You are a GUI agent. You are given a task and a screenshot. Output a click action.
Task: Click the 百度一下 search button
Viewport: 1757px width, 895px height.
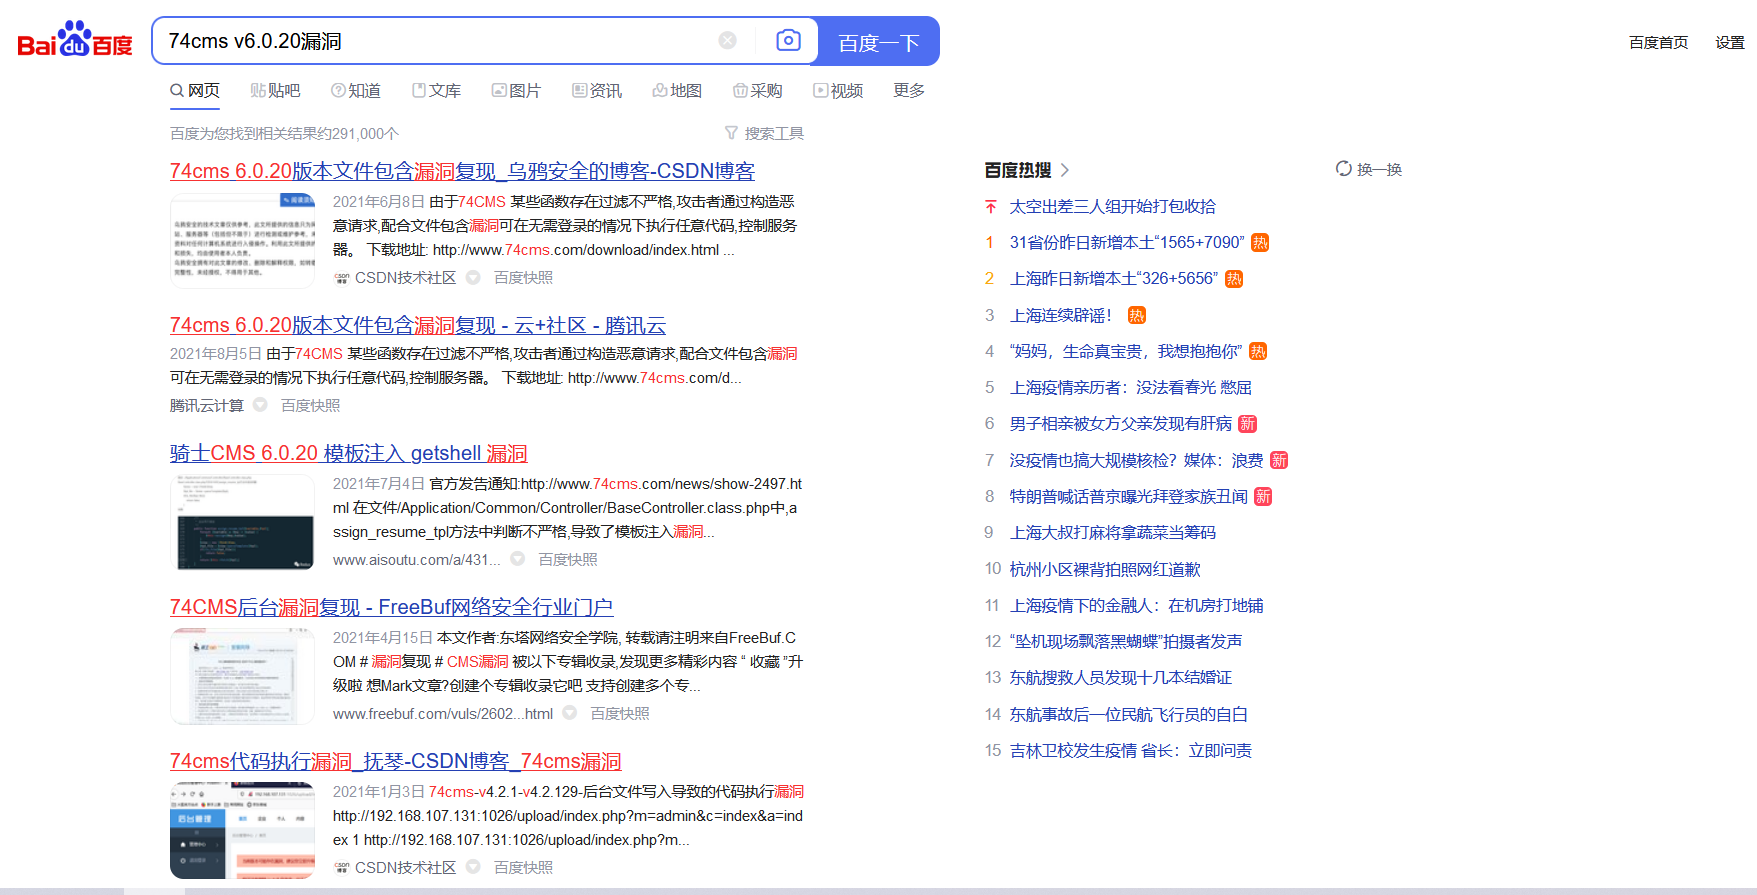coord(879,42)
